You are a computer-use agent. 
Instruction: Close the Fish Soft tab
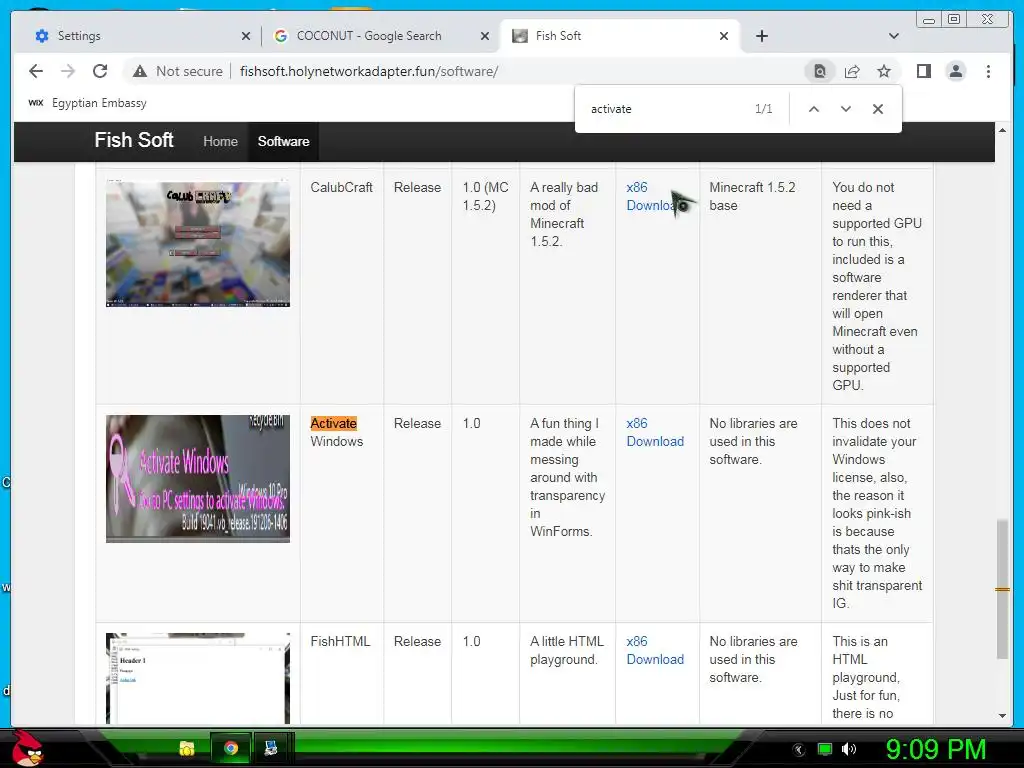tap(724, 36)
